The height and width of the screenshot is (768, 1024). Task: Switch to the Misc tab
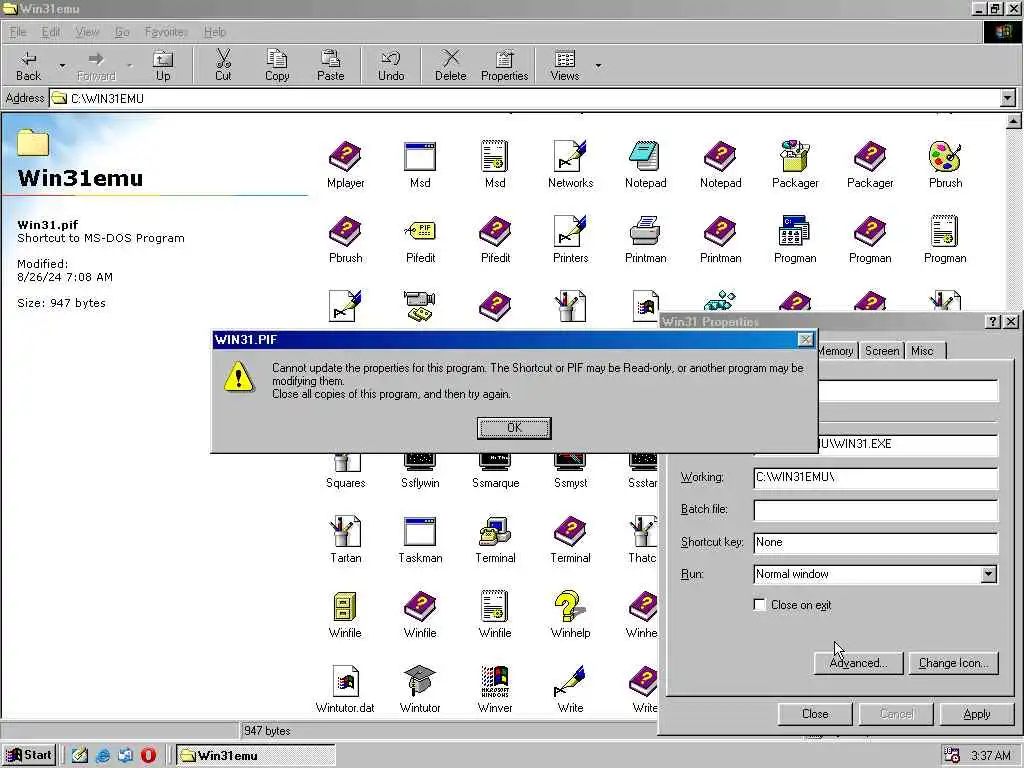tap(922, 351)
